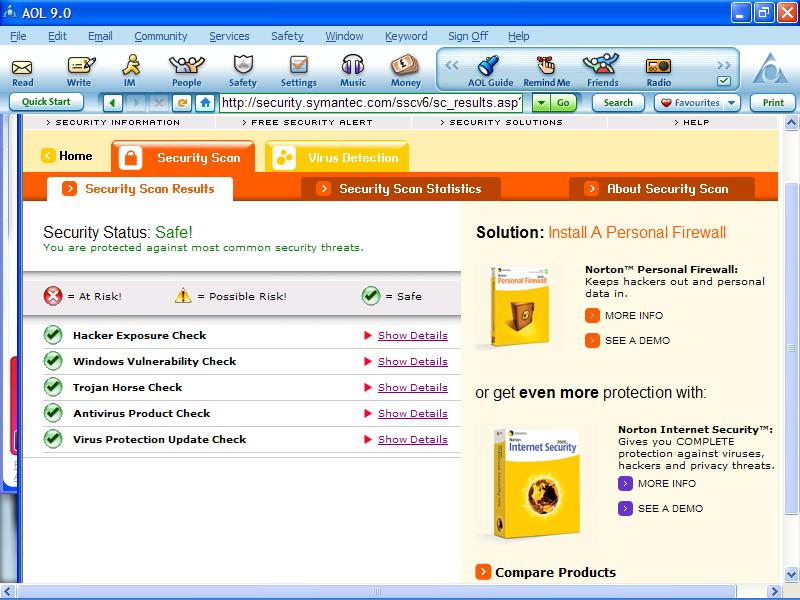Click the Search button
Image resolution: width=800 pixels, height=600 pixels.
coord(618,103)
